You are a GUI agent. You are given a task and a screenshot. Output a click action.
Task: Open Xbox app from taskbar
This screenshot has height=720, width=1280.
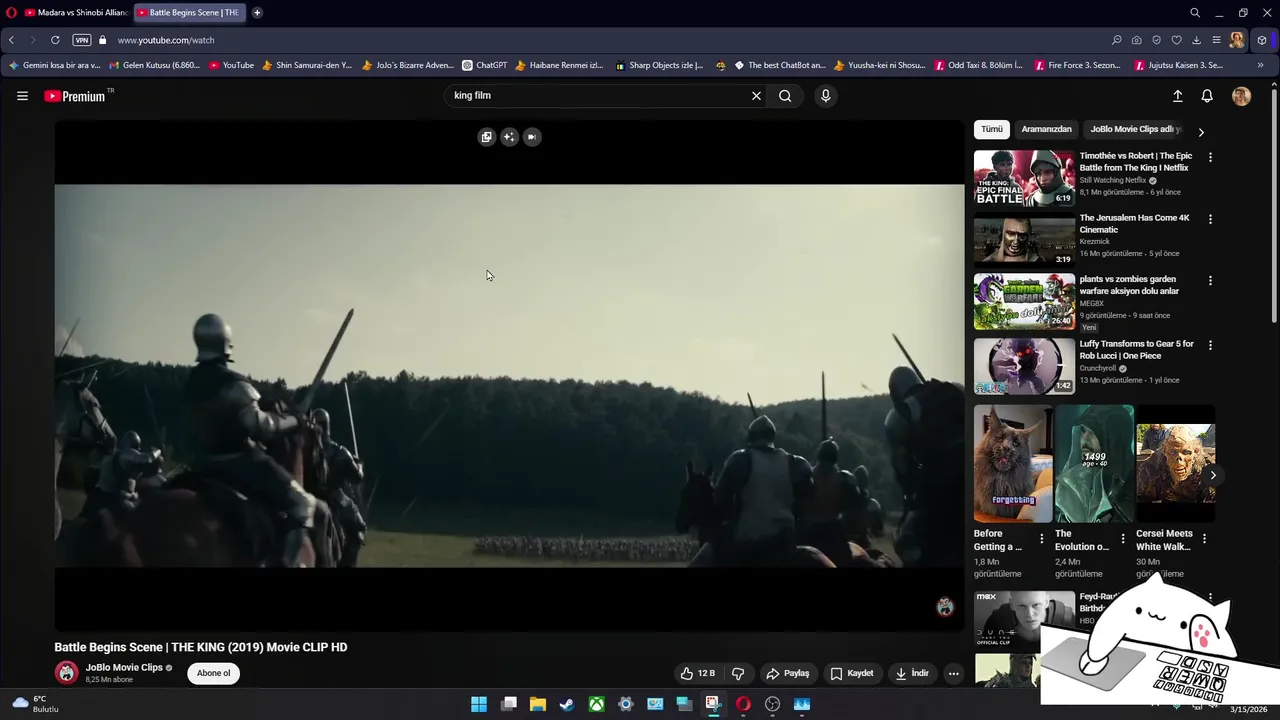(596, 704)
